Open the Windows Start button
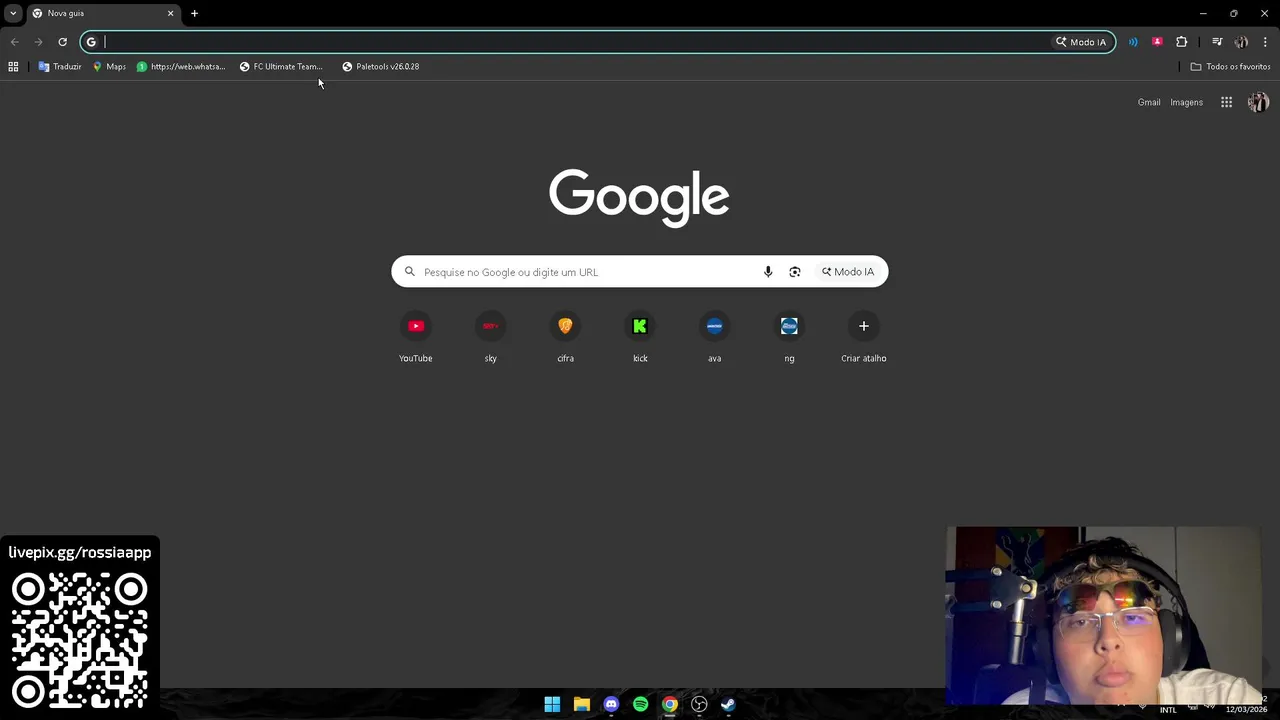The image size is (1280, 720). [x=552, y=704]
